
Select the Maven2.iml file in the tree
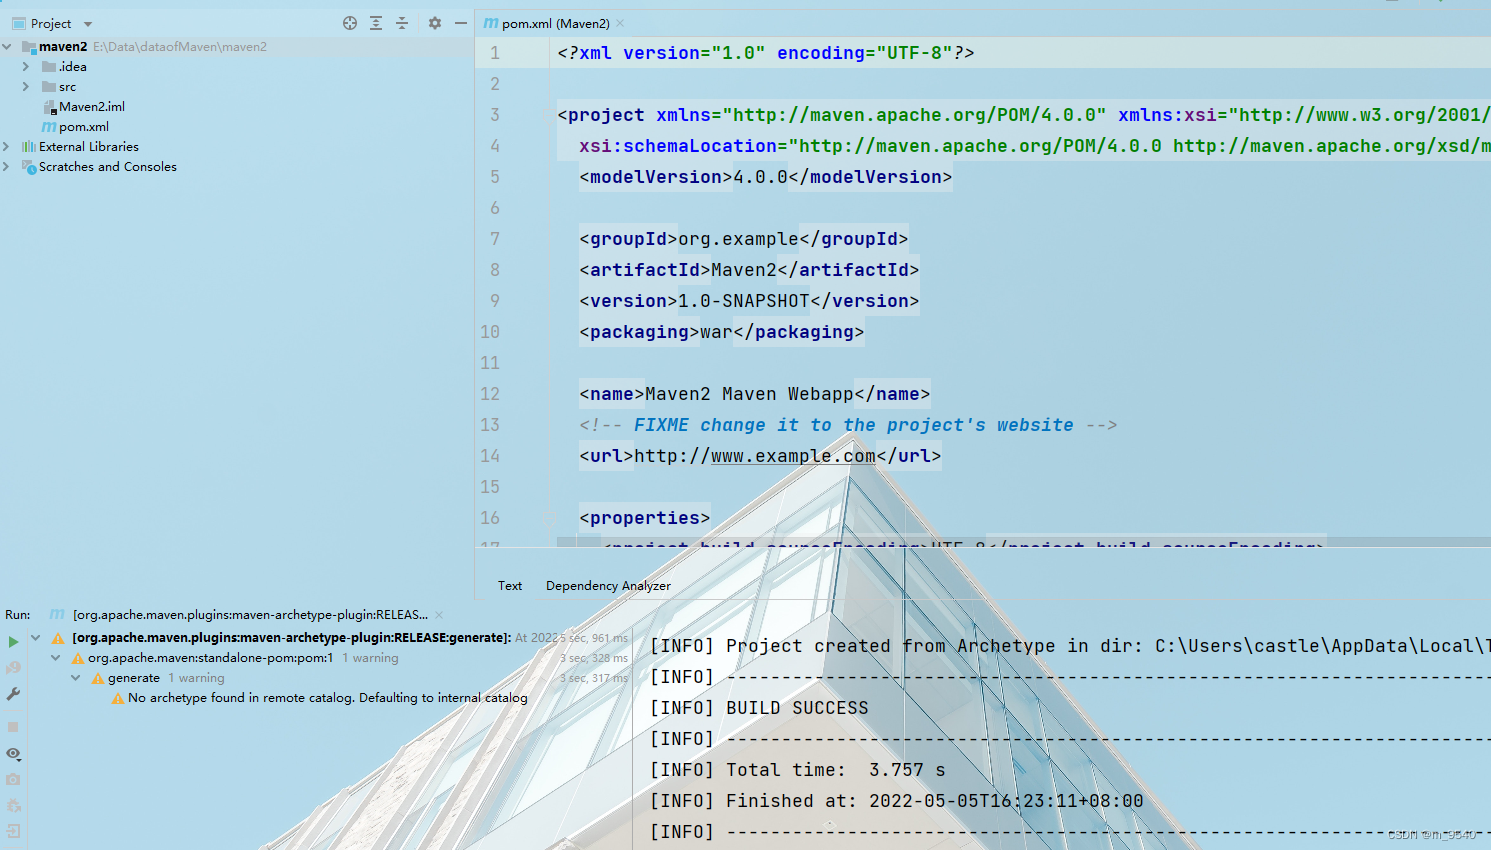coord(92,106)
